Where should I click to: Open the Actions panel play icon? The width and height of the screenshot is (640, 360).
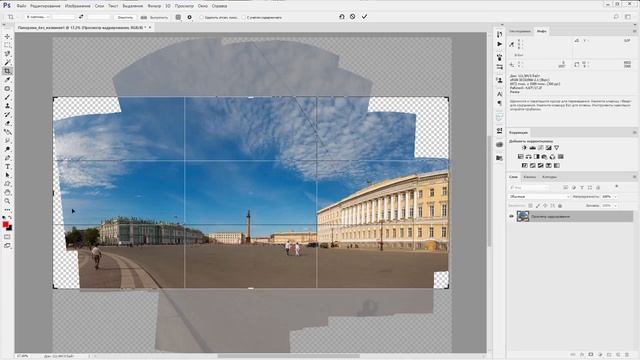tap(500, 44)
